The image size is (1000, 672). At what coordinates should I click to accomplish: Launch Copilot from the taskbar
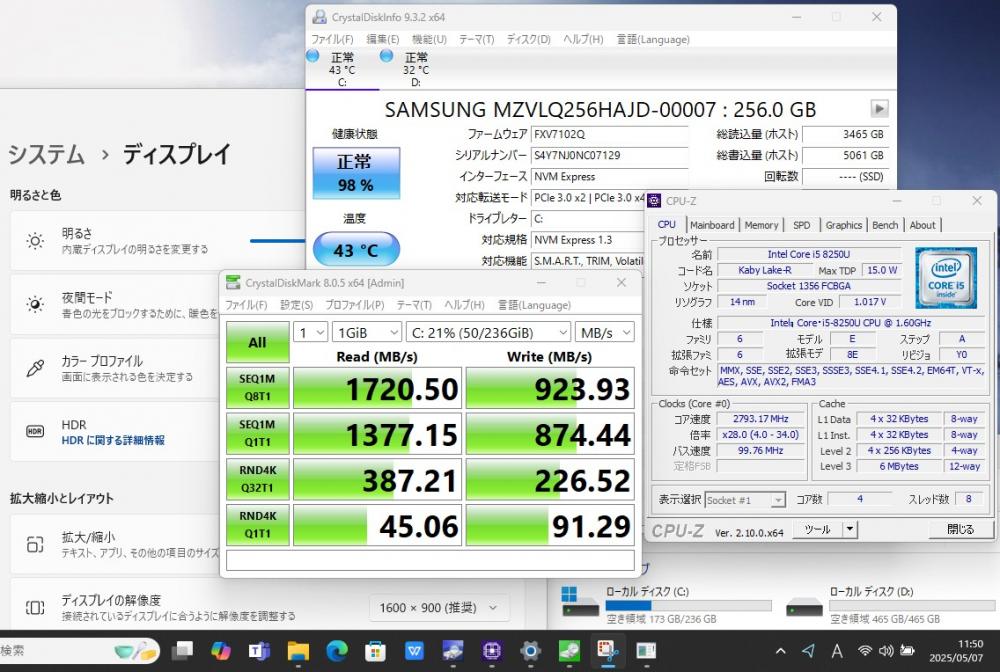[x=221, y=651]
